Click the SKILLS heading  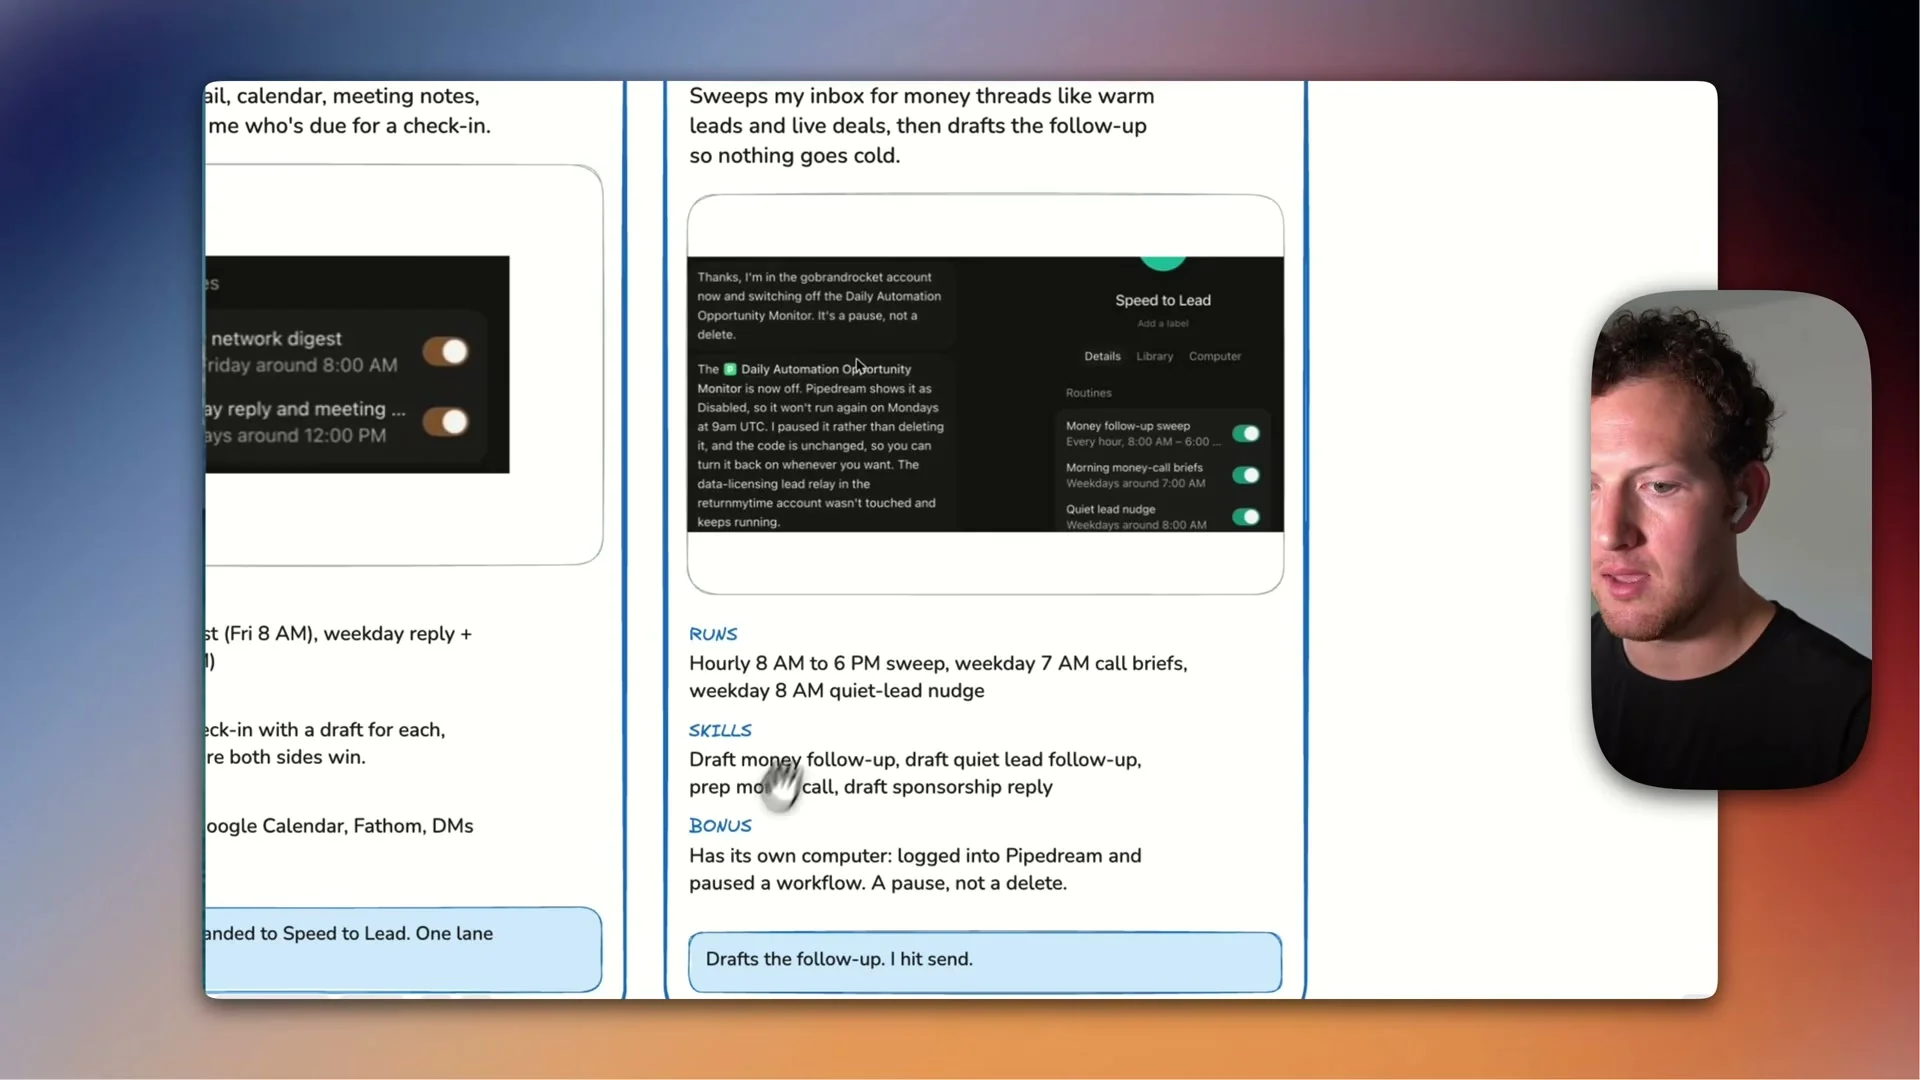coord(720,730)
